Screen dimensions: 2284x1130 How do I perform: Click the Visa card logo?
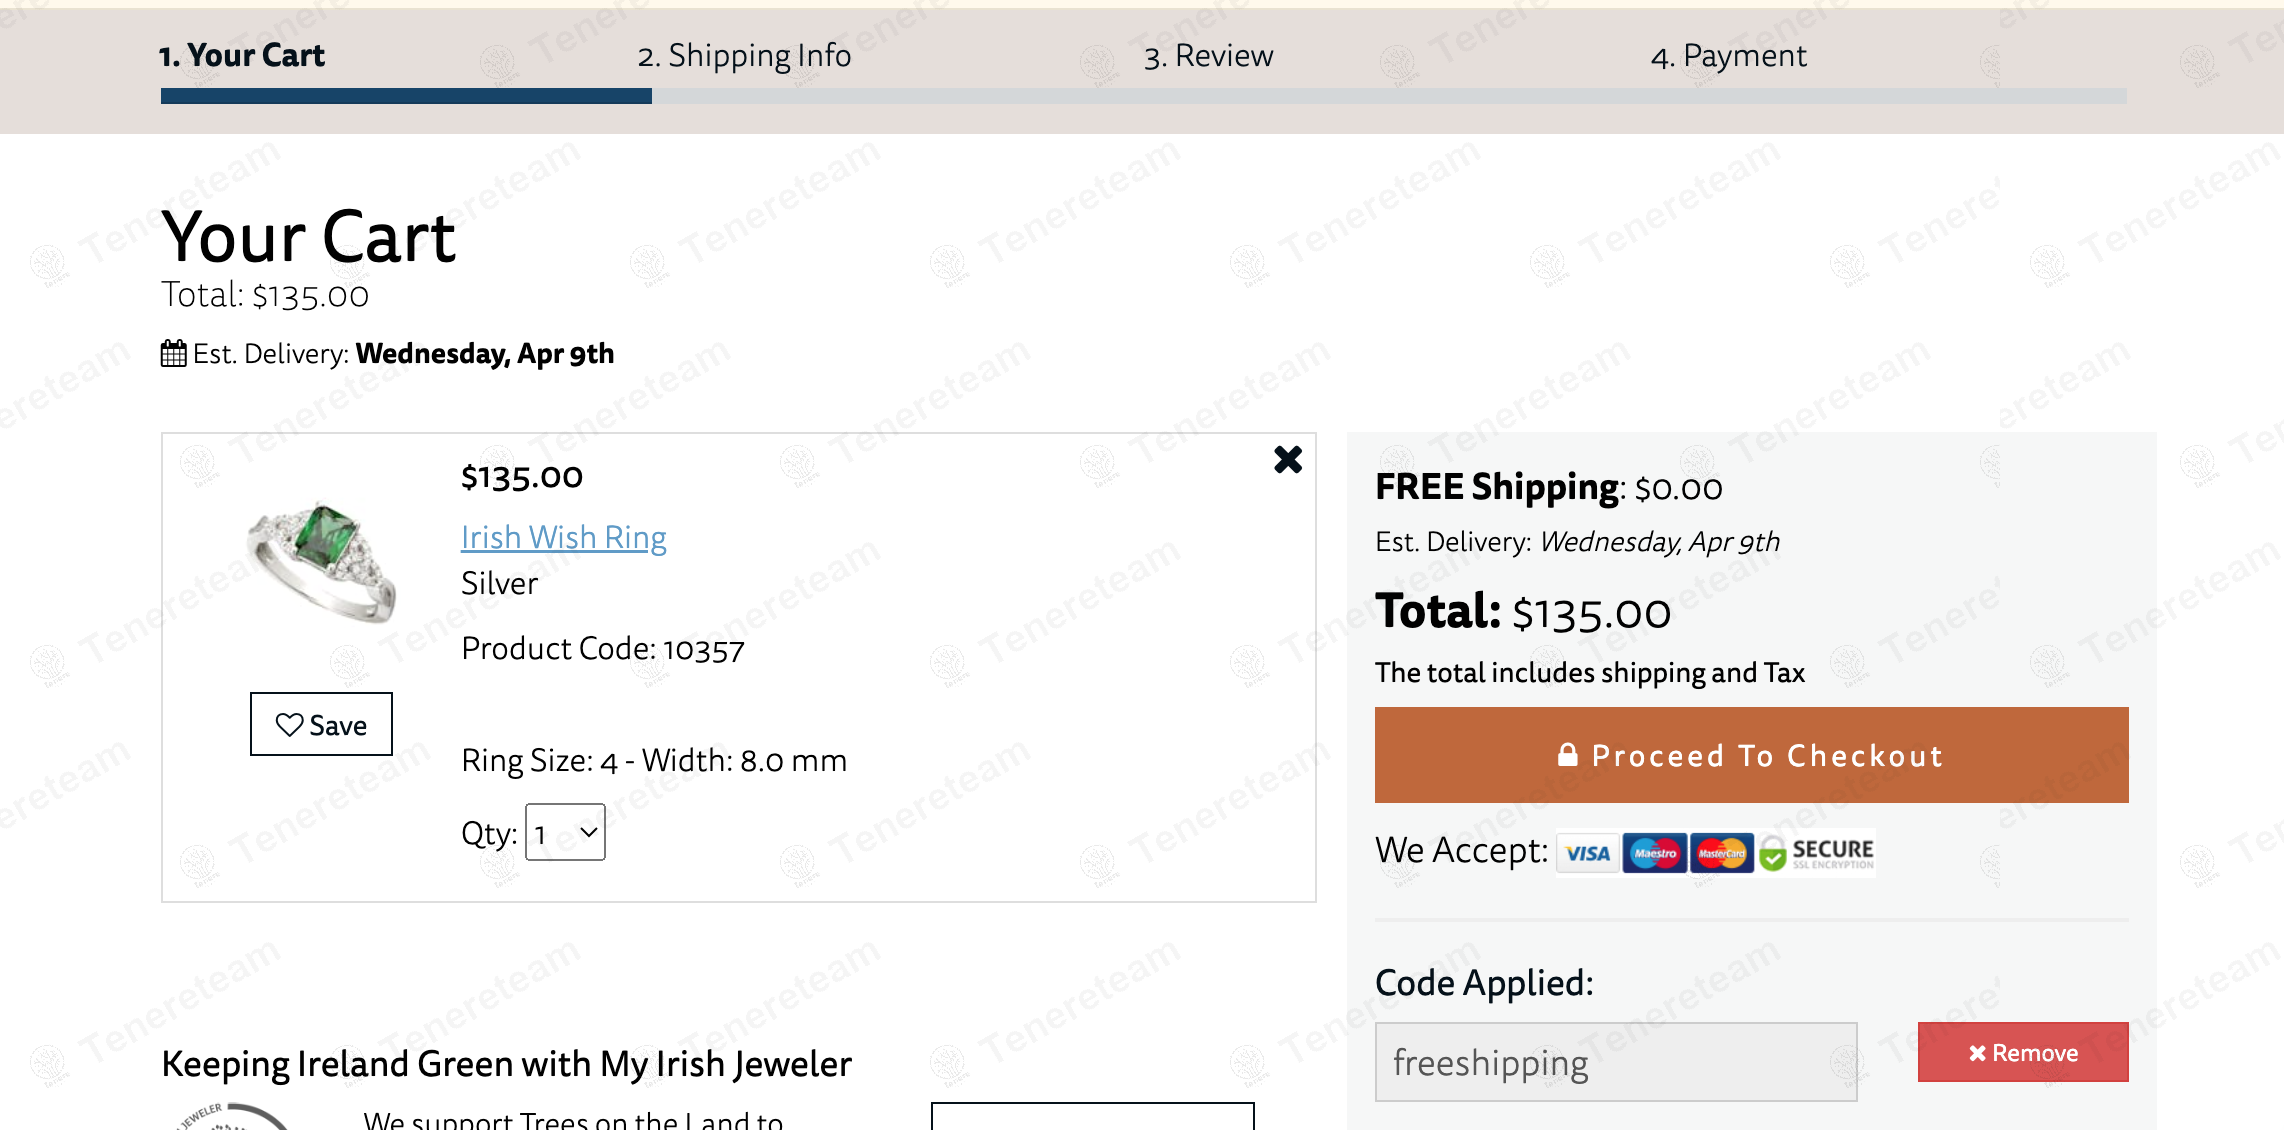click(x=1587, y=853)
